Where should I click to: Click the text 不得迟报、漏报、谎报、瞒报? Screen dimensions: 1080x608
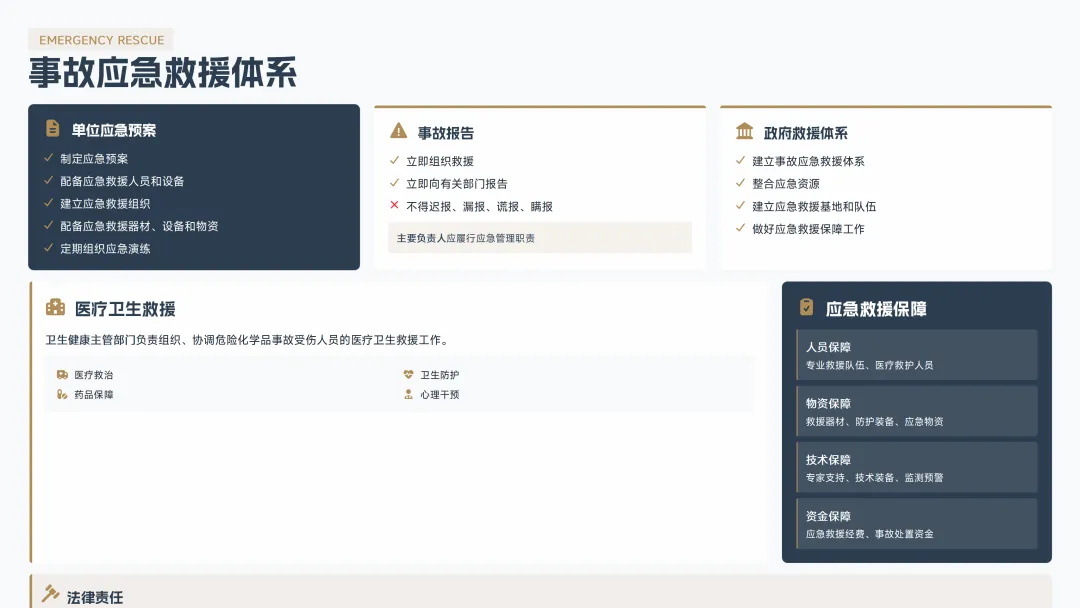(x=479, y=207)
